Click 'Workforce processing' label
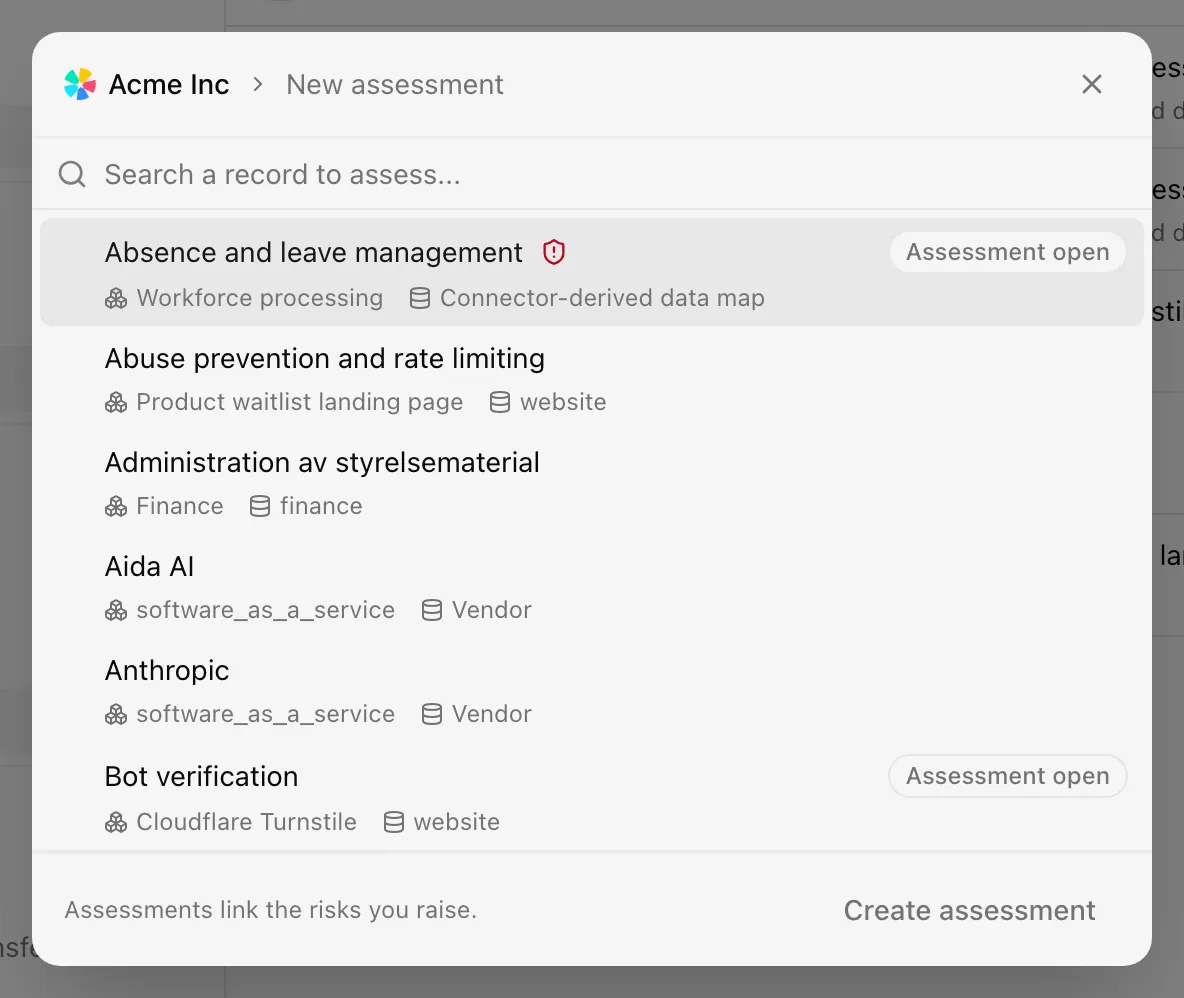The image size is (1184, 998). point(260,298)
